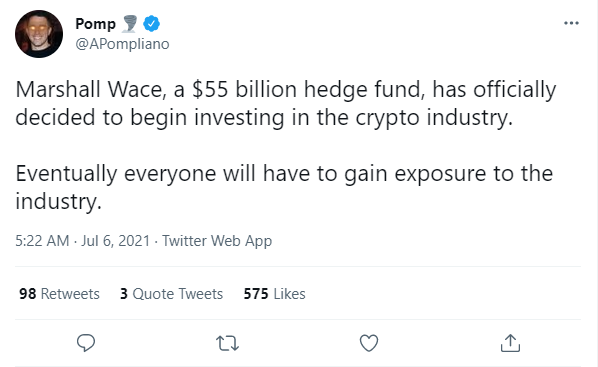Click the Twitter Web App source link
The width and height of the screenshot is (598, 367).
pyautogui.click(x=217, y=241)
